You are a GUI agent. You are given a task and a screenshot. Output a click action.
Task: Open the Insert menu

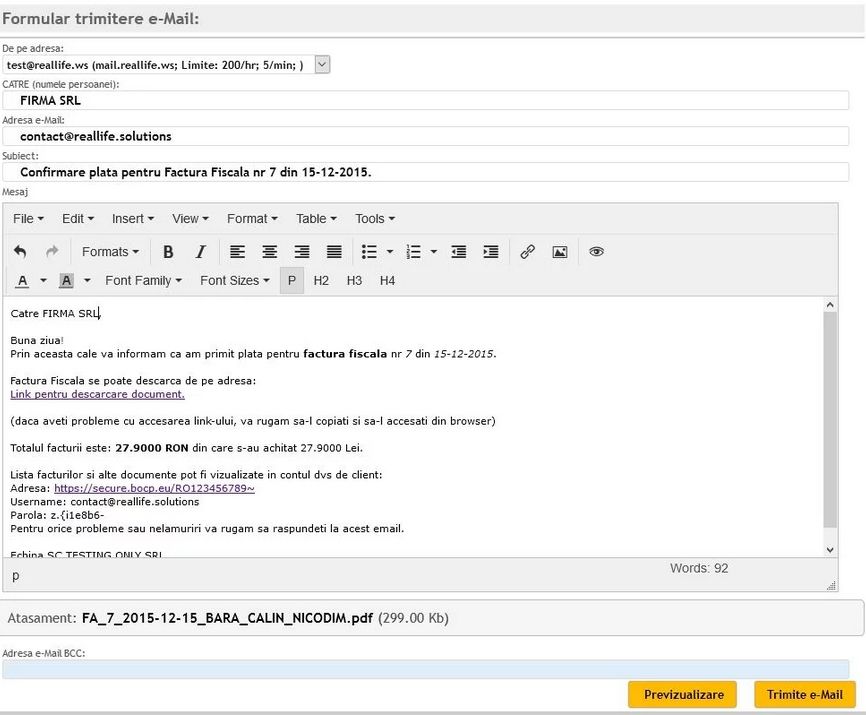click(x=133, y=218)
